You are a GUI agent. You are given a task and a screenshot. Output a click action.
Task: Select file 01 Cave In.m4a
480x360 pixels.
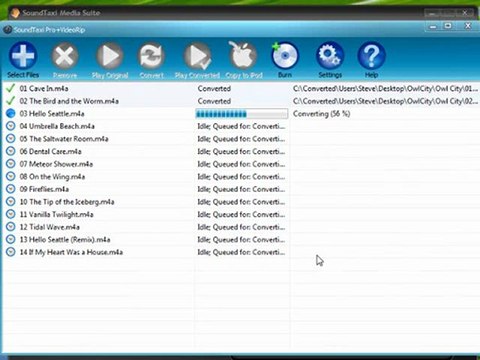point(44,89)
